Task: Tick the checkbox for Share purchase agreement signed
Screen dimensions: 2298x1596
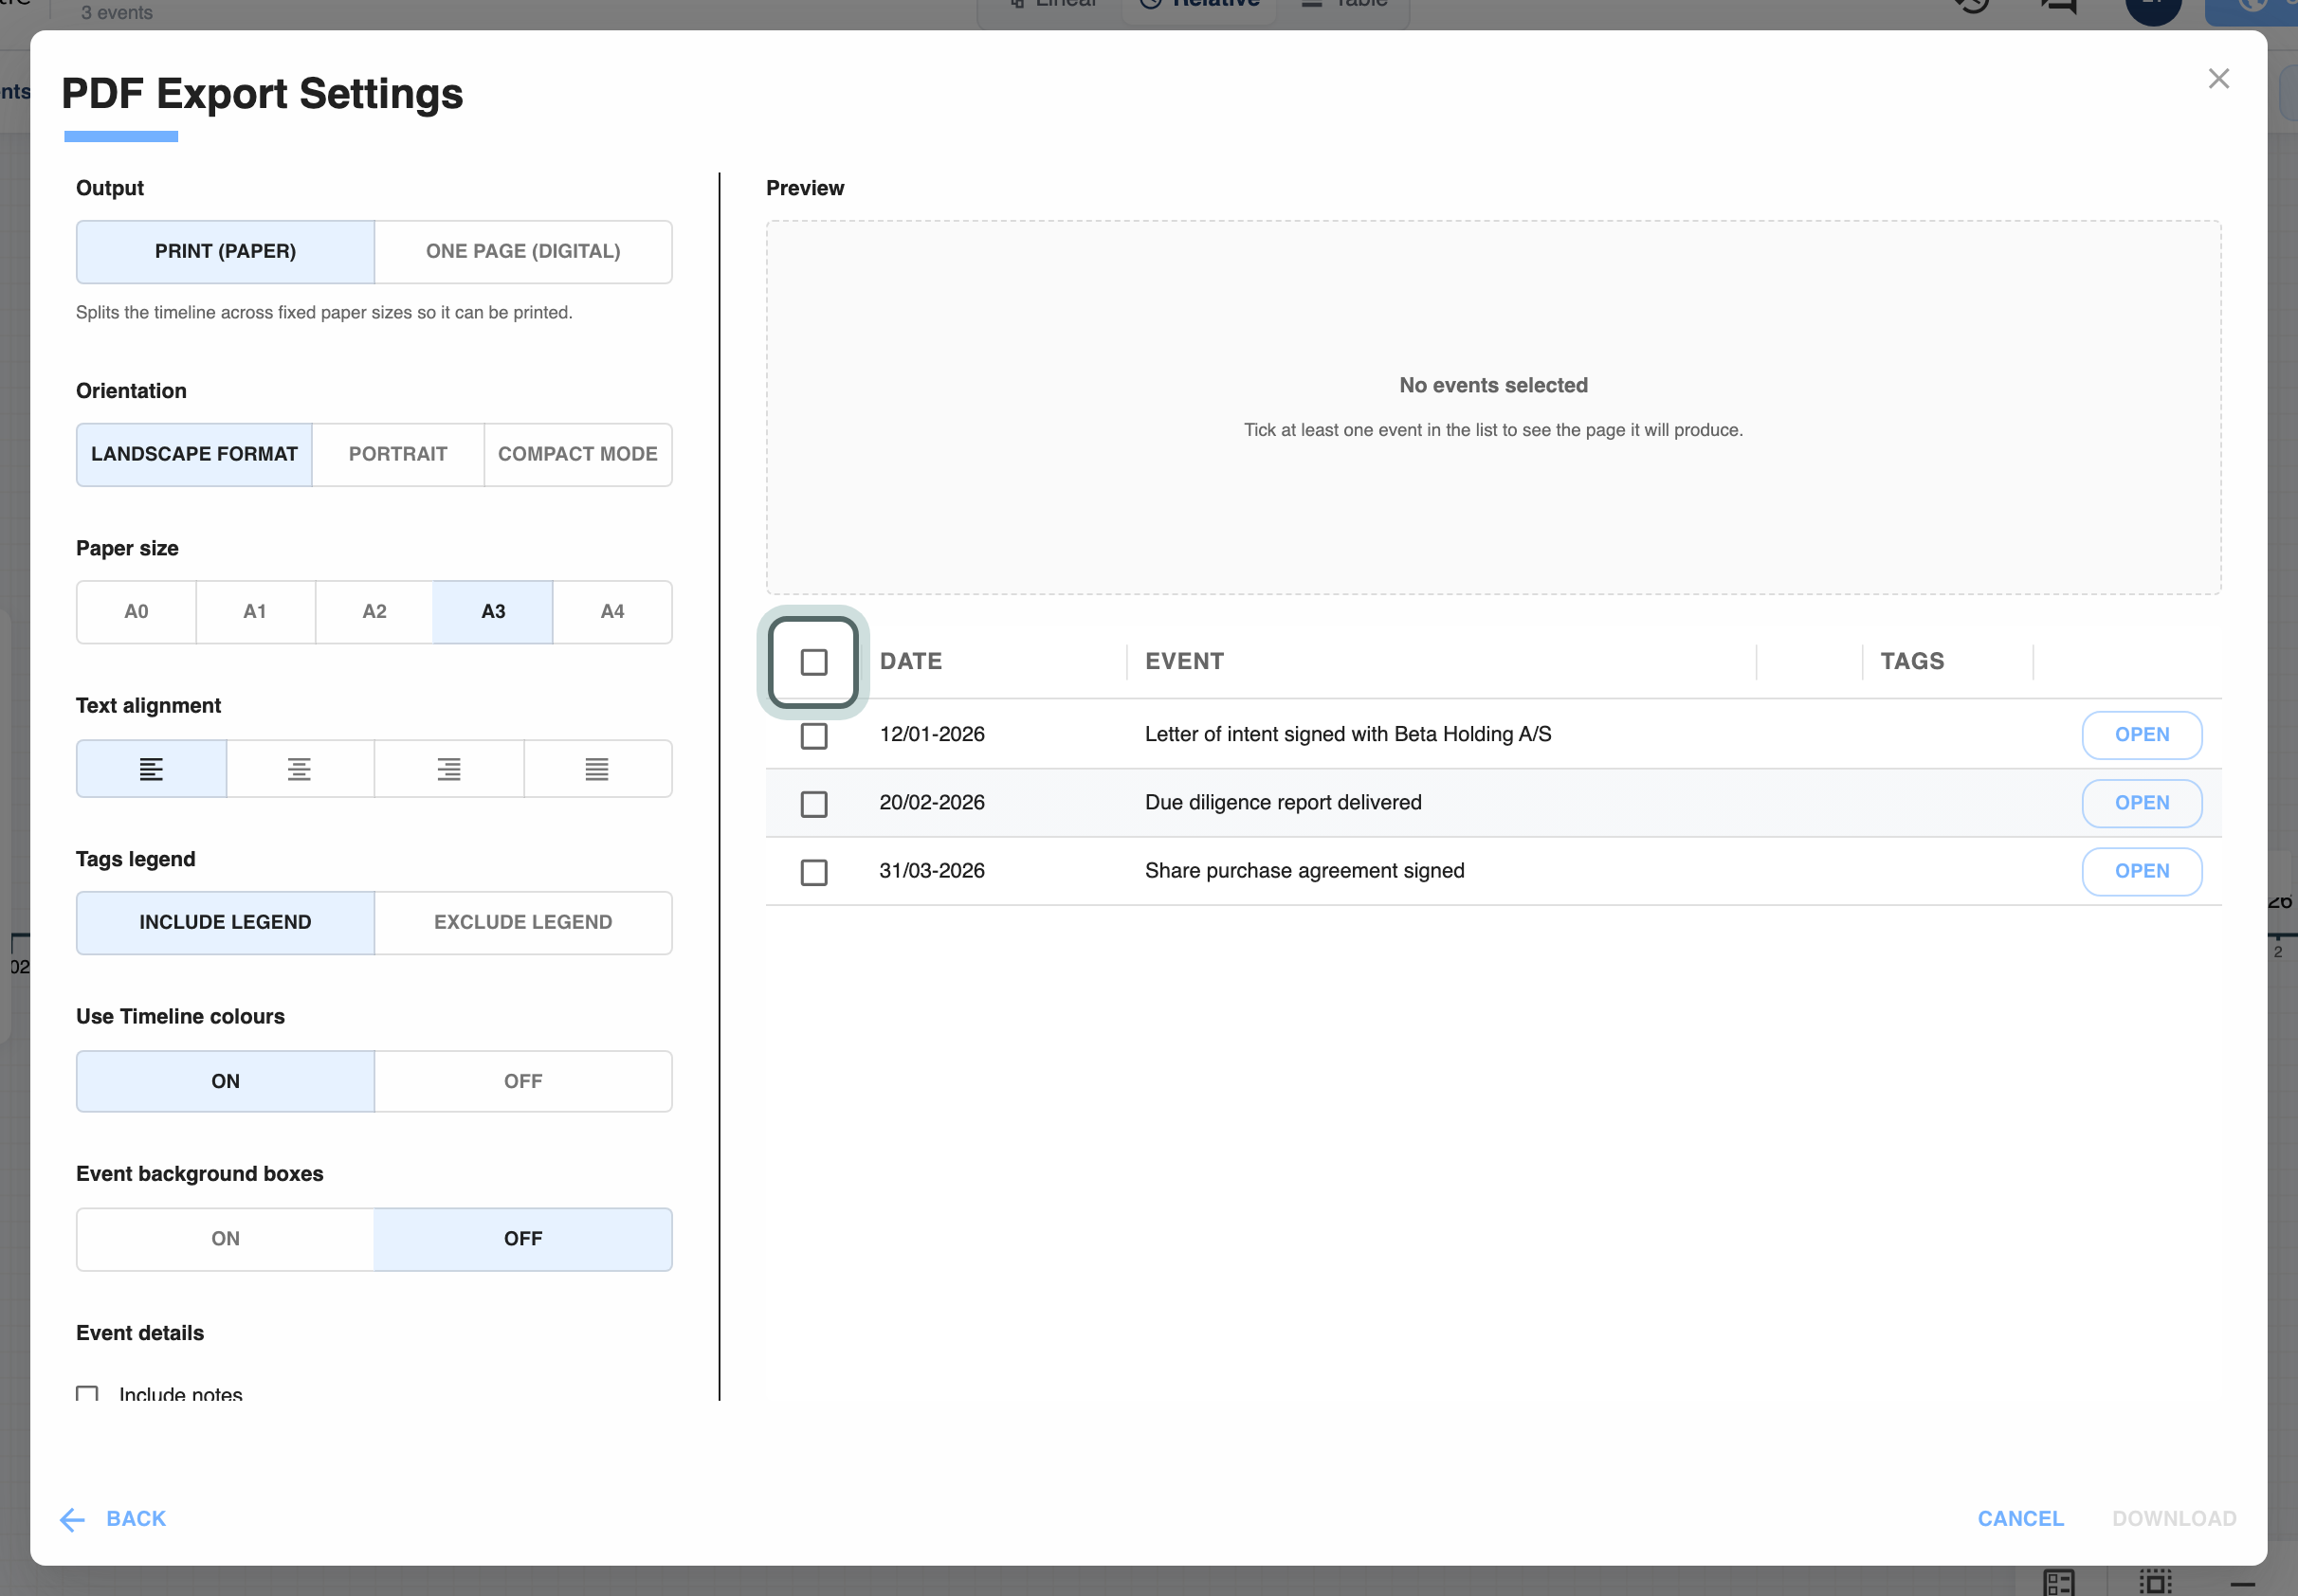Action: point(814,872)
